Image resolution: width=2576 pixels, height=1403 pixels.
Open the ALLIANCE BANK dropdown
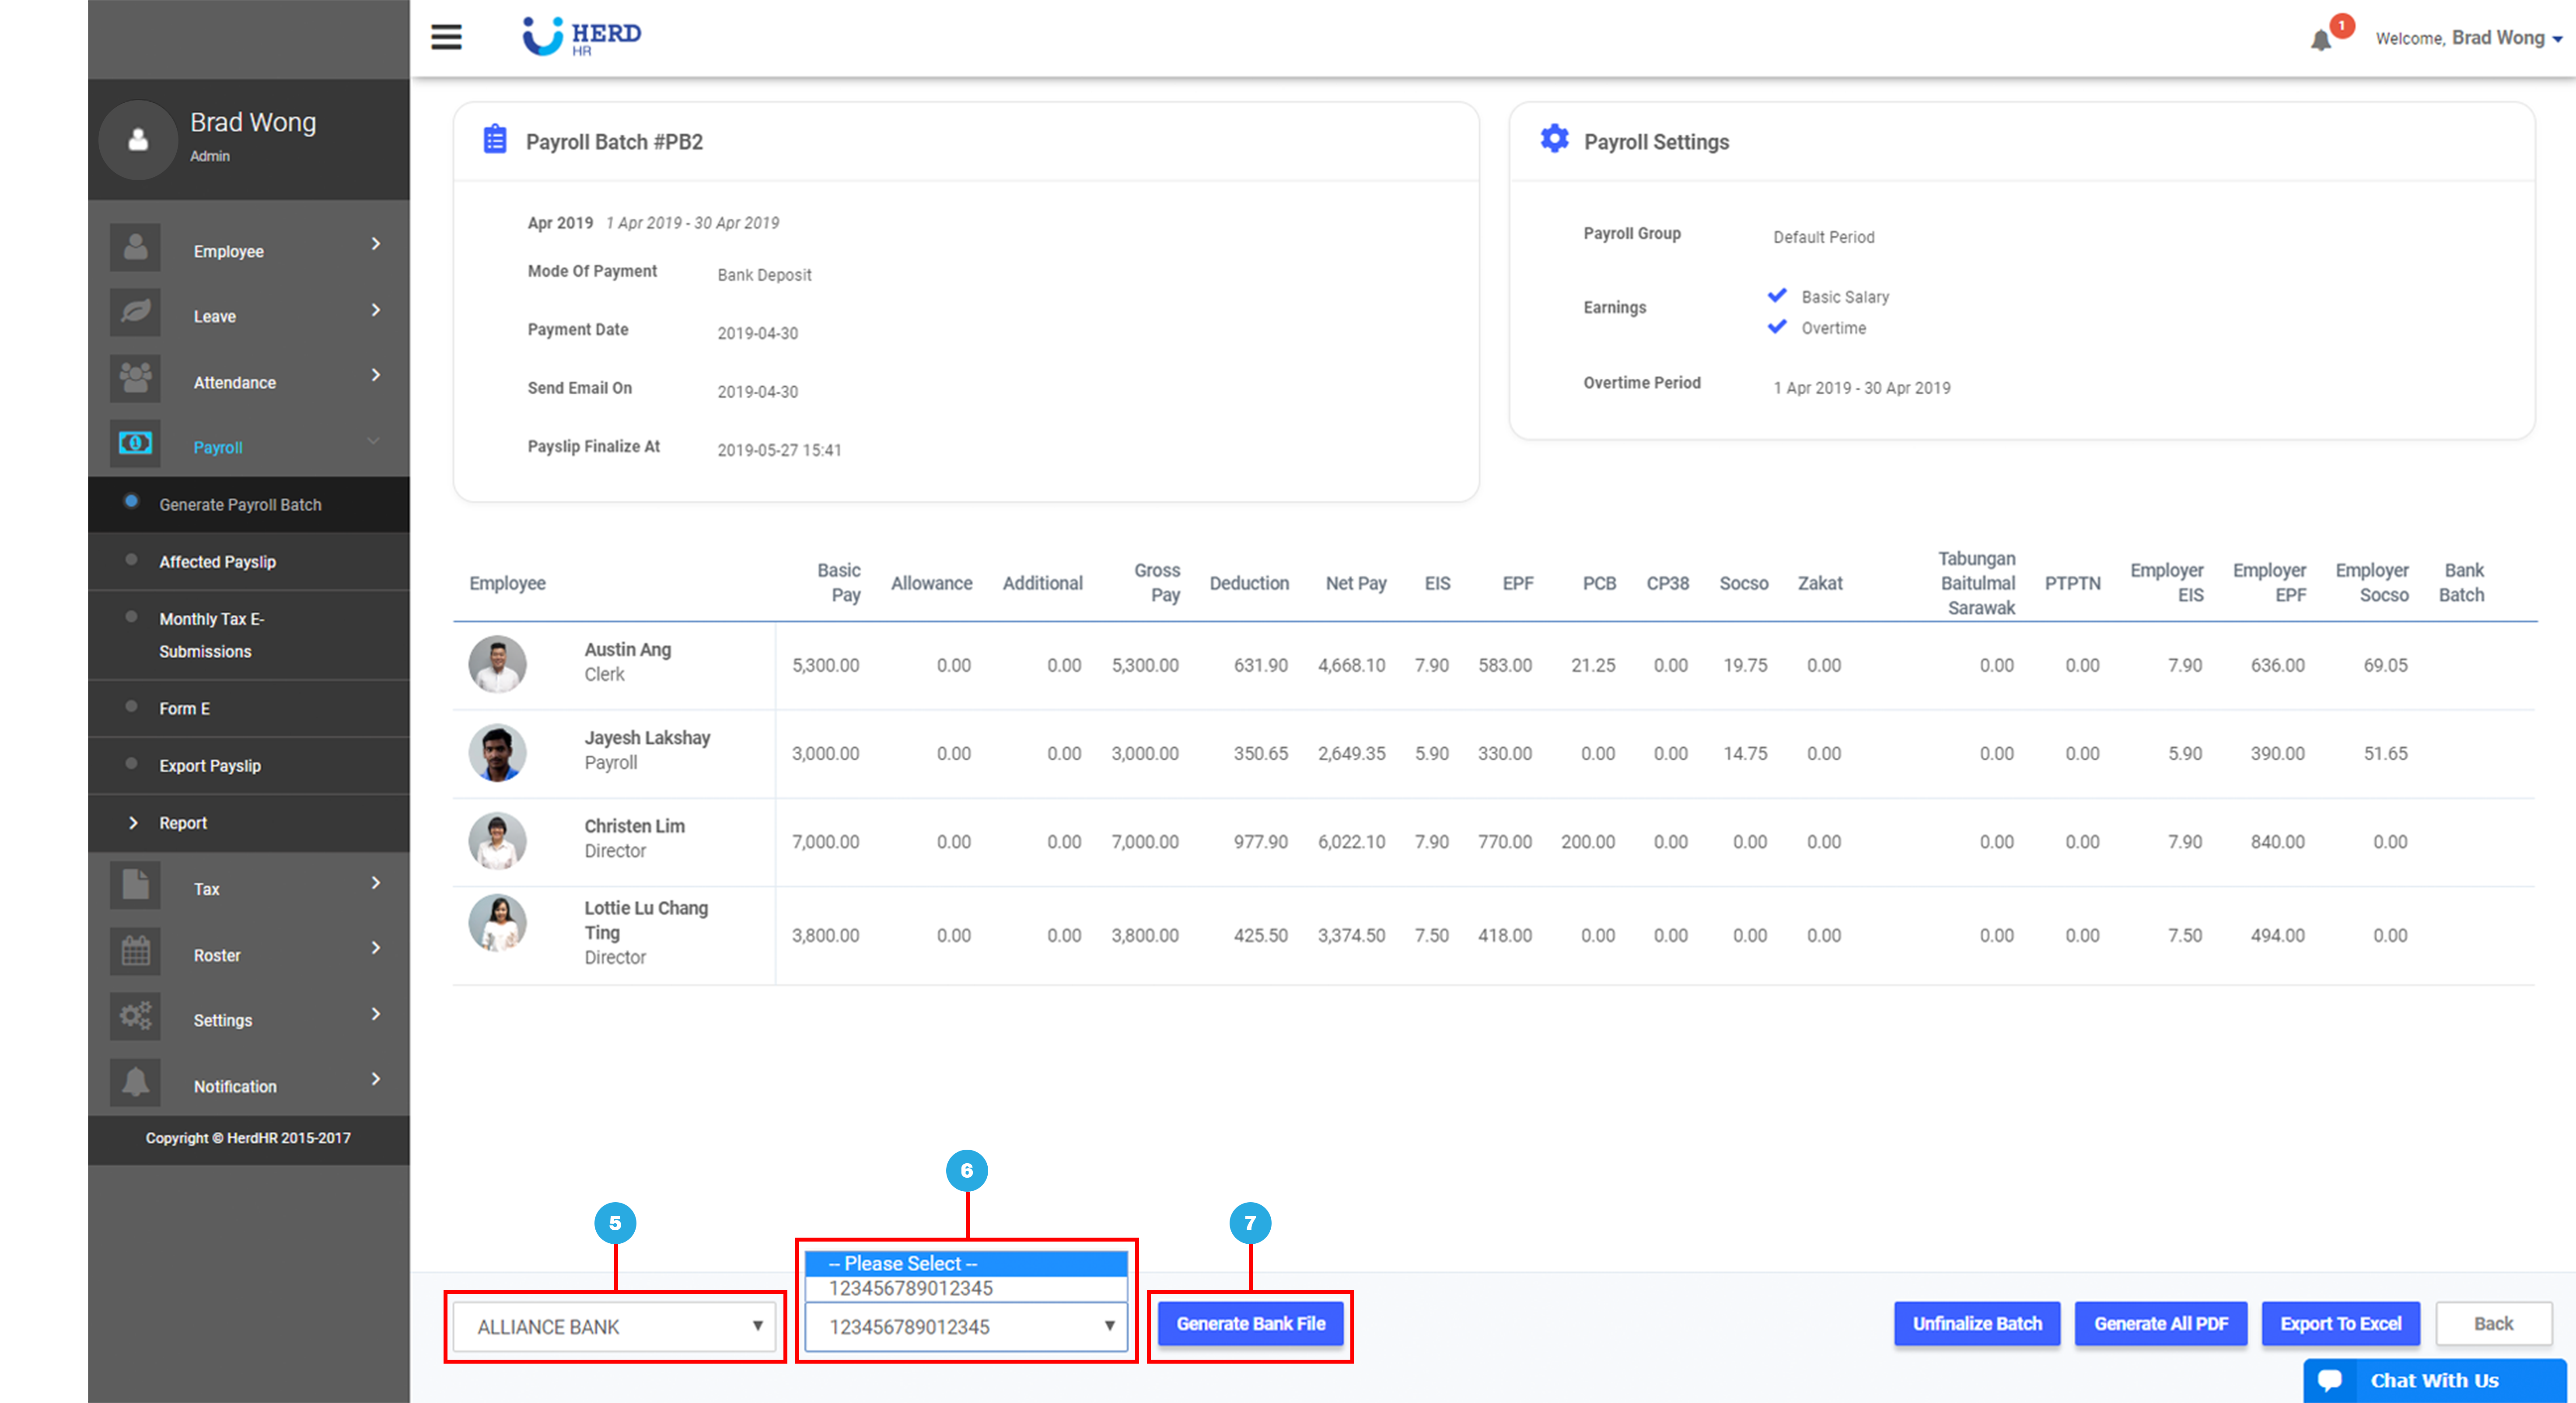click(x=615, y=1326)
